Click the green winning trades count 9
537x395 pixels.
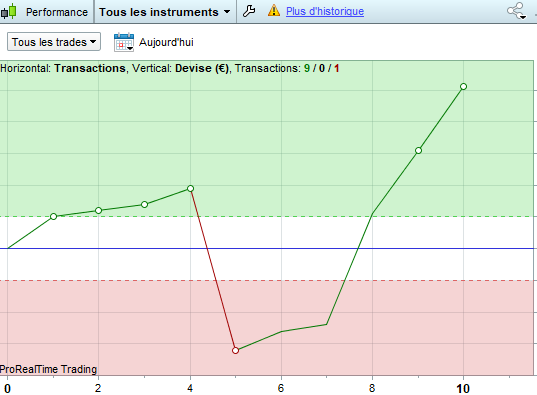307,68
